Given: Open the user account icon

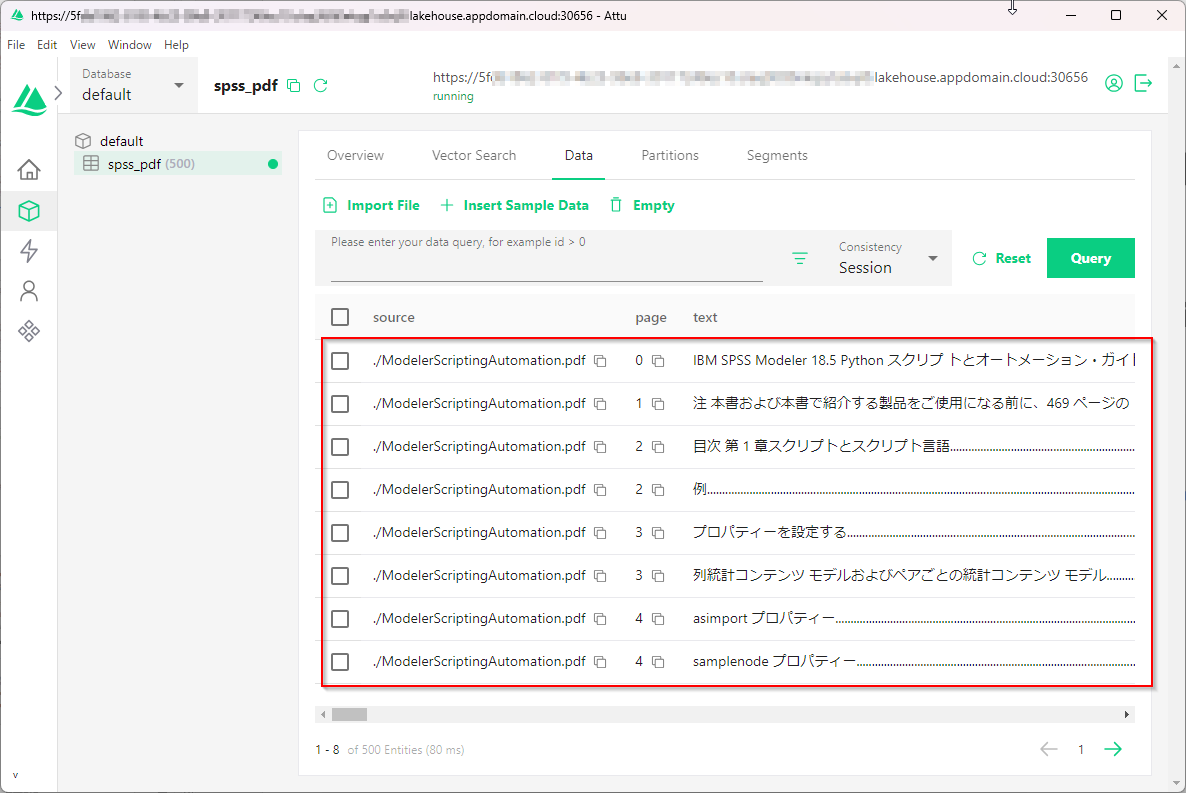Looking at the screenshot, I should [x=1113, y=83].
